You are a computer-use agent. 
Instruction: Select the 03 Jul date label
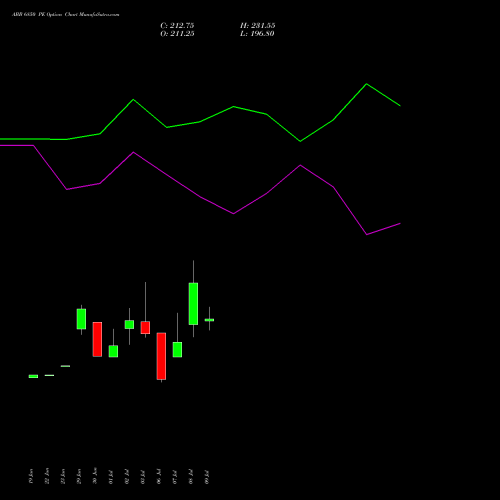(143, 477)
